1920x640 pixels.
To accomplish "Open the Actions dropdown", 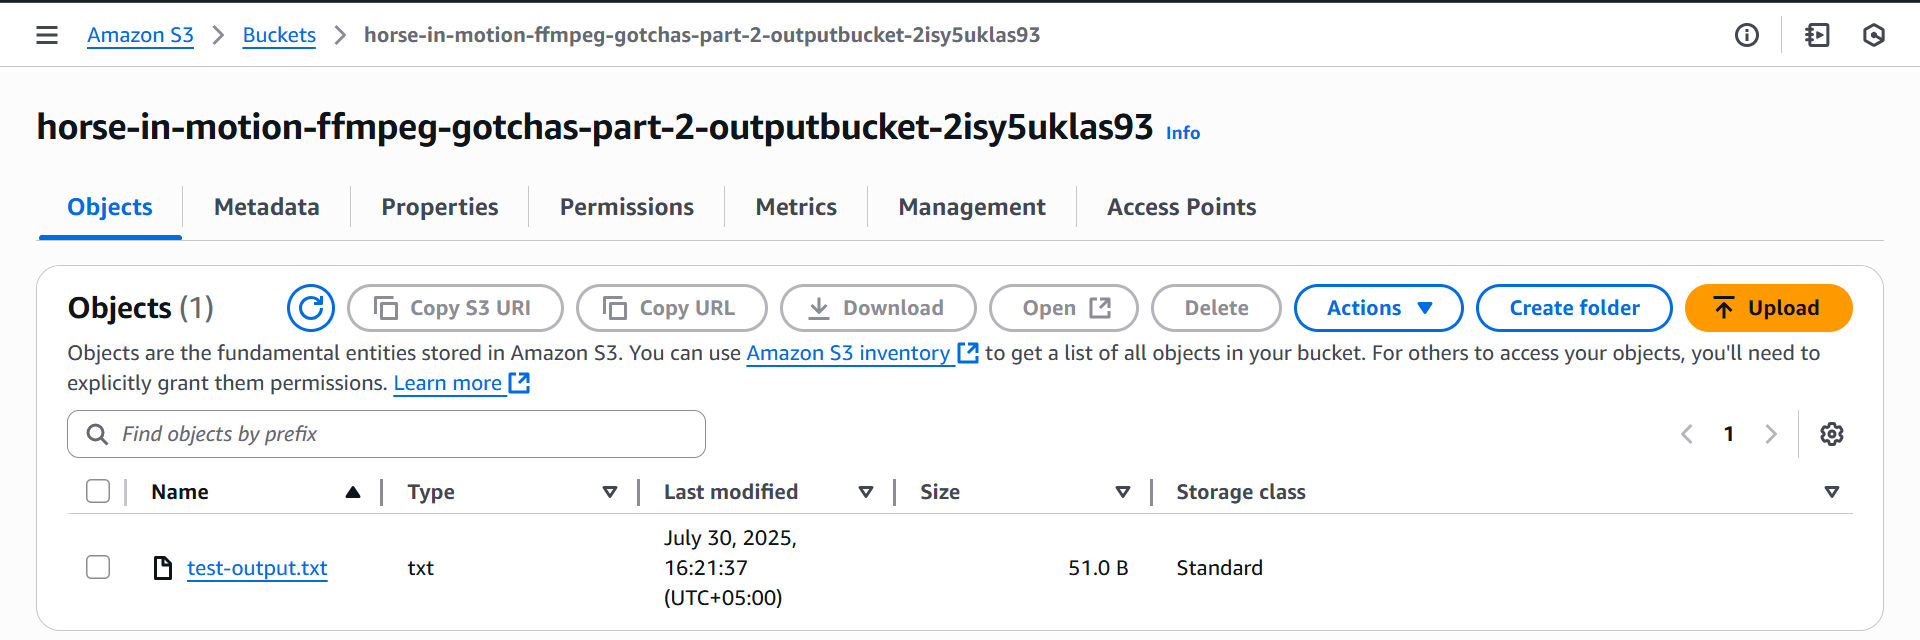I will 1379,308.
